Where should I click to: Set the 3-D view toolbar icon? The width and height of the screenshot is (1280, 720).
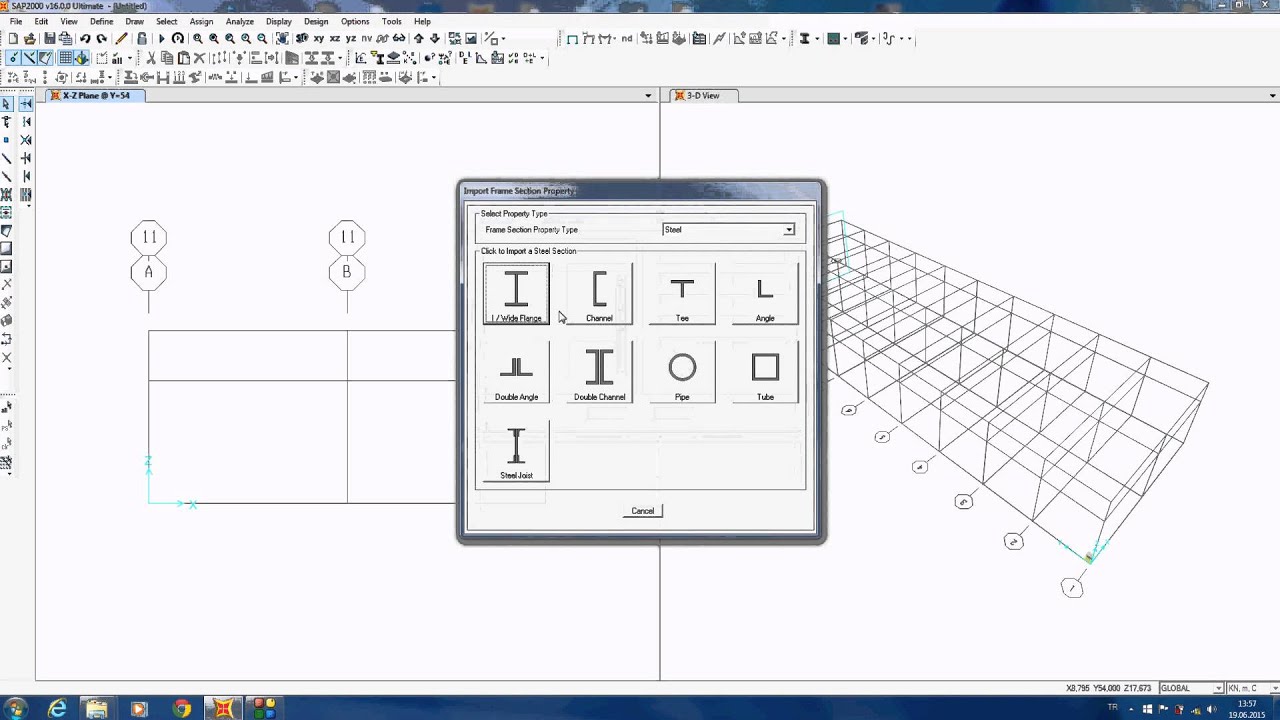[x=302, y=39]
